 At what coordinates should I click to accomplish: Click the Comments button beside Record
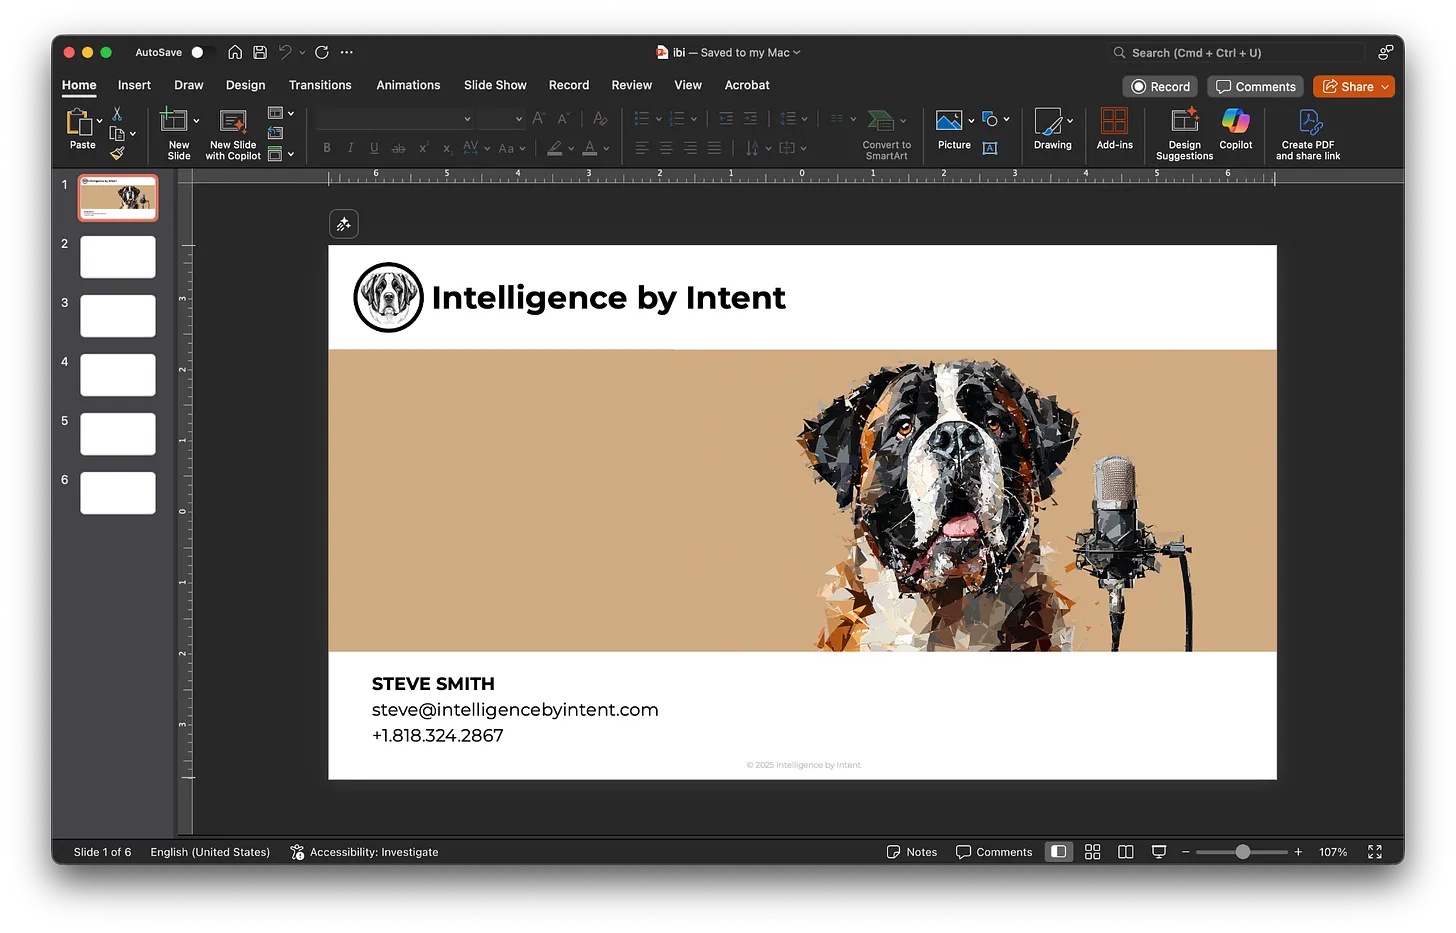[x=1255, y=87]
